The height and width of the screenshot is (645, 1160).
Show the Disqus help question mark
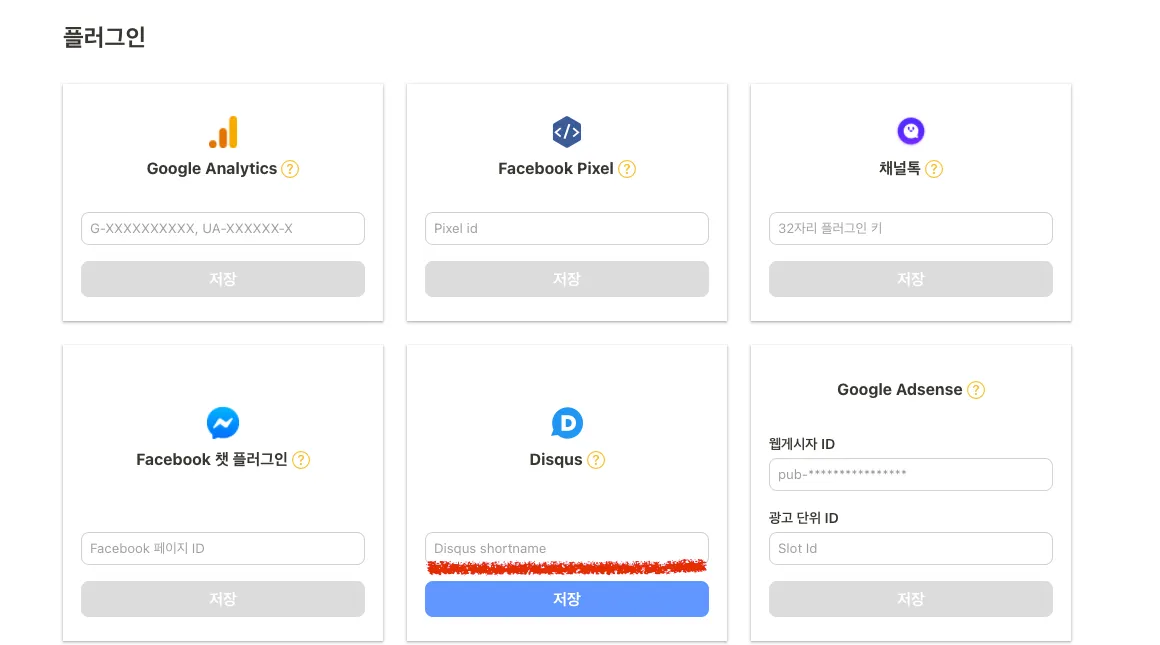[x=596, y=460]
